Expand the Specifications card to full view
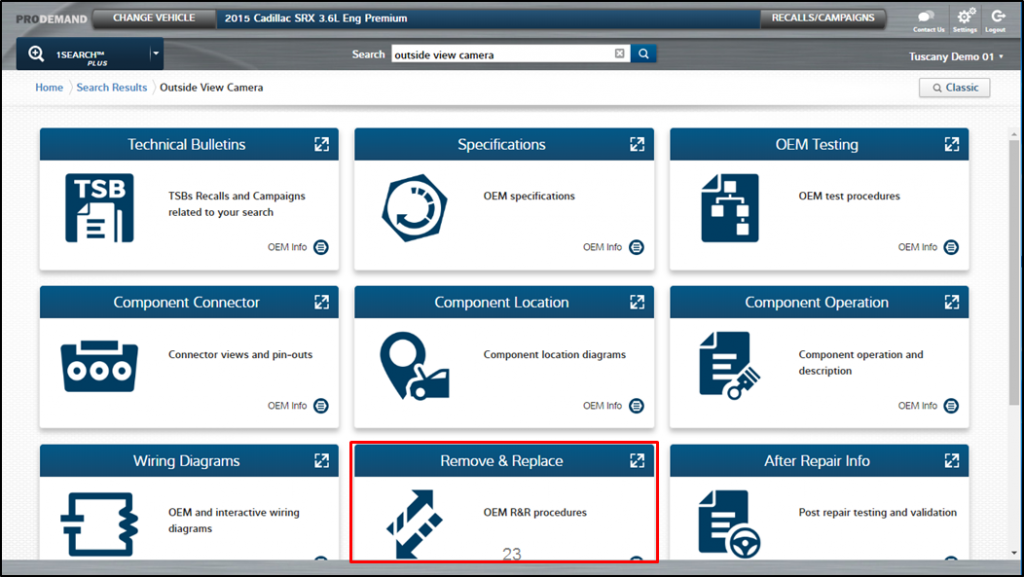The image size is (1024, 577). (x=637, y=144)
